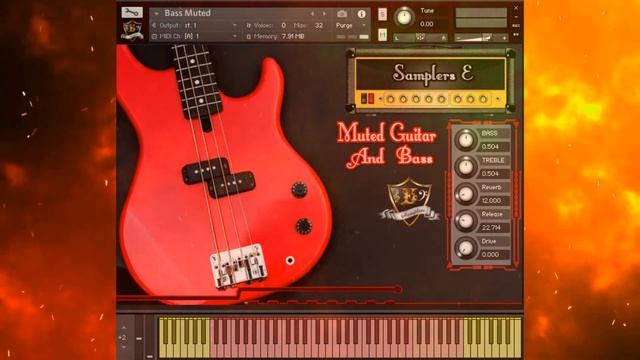Image resolution: width=640 pixels, height=360 pixels.
Task: Open the AUX sends button
Action: click(x=516, y=26)
